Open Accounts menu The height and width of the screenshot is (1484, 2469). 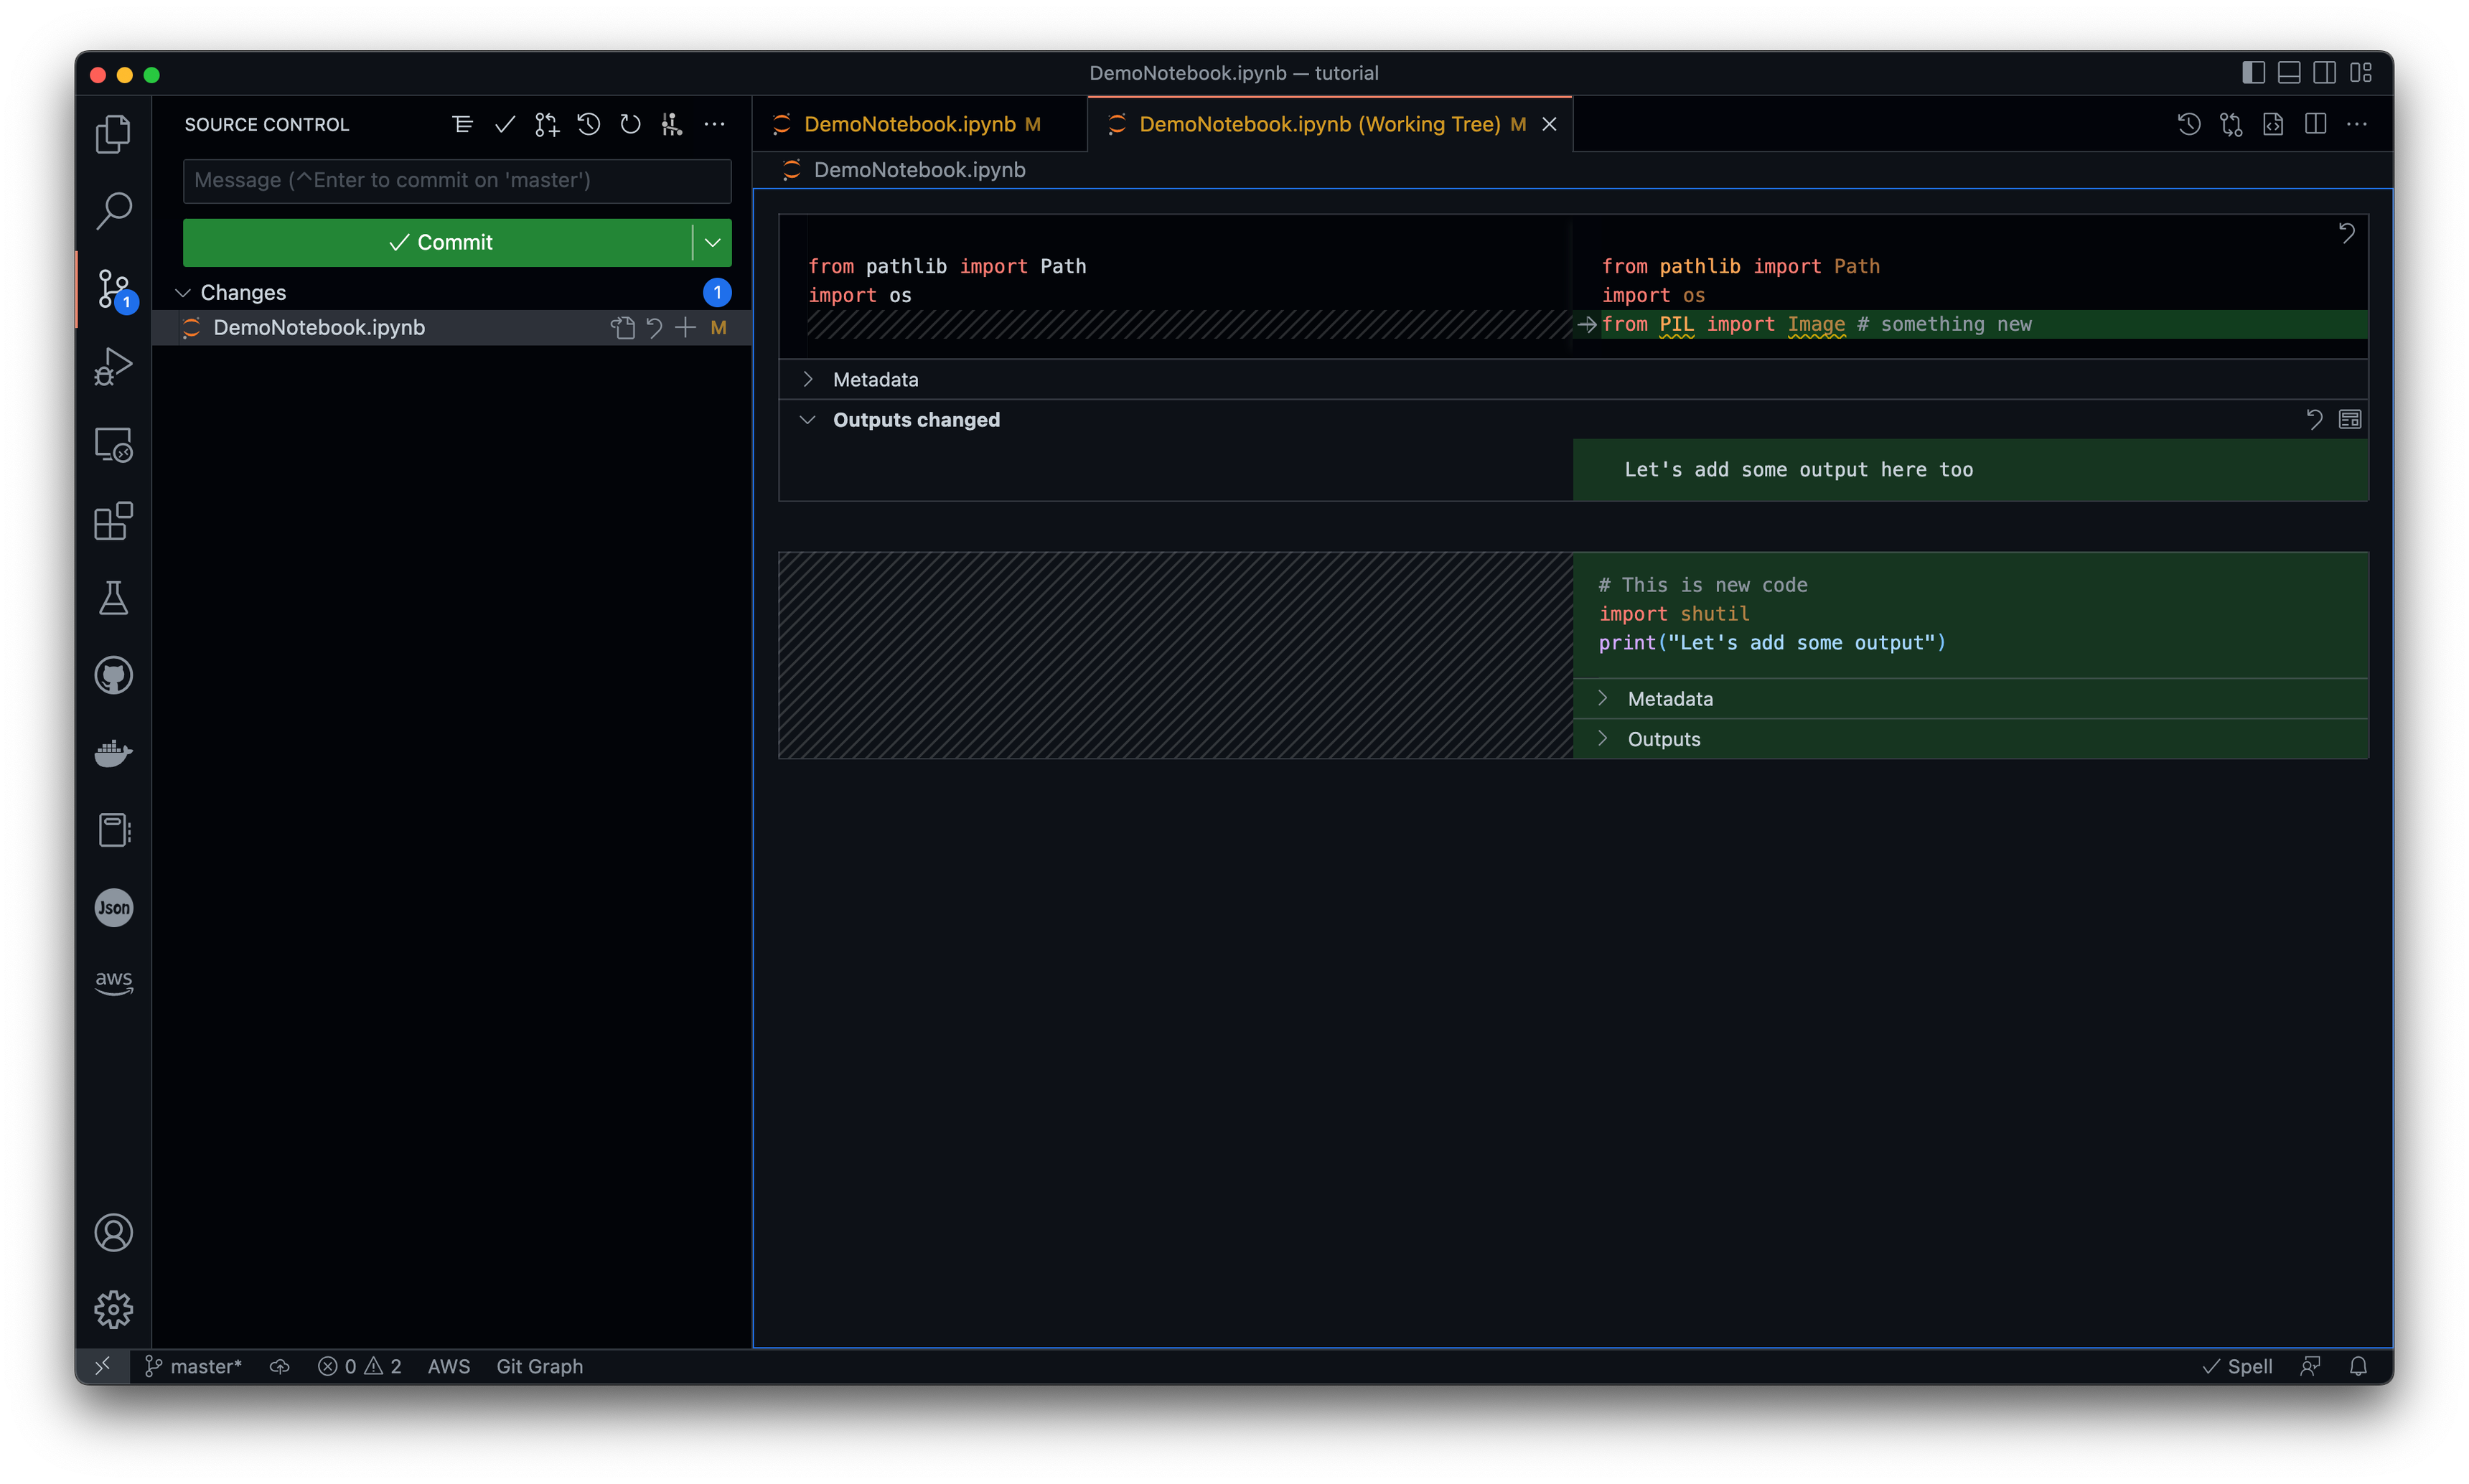(x=113, y=1232)
